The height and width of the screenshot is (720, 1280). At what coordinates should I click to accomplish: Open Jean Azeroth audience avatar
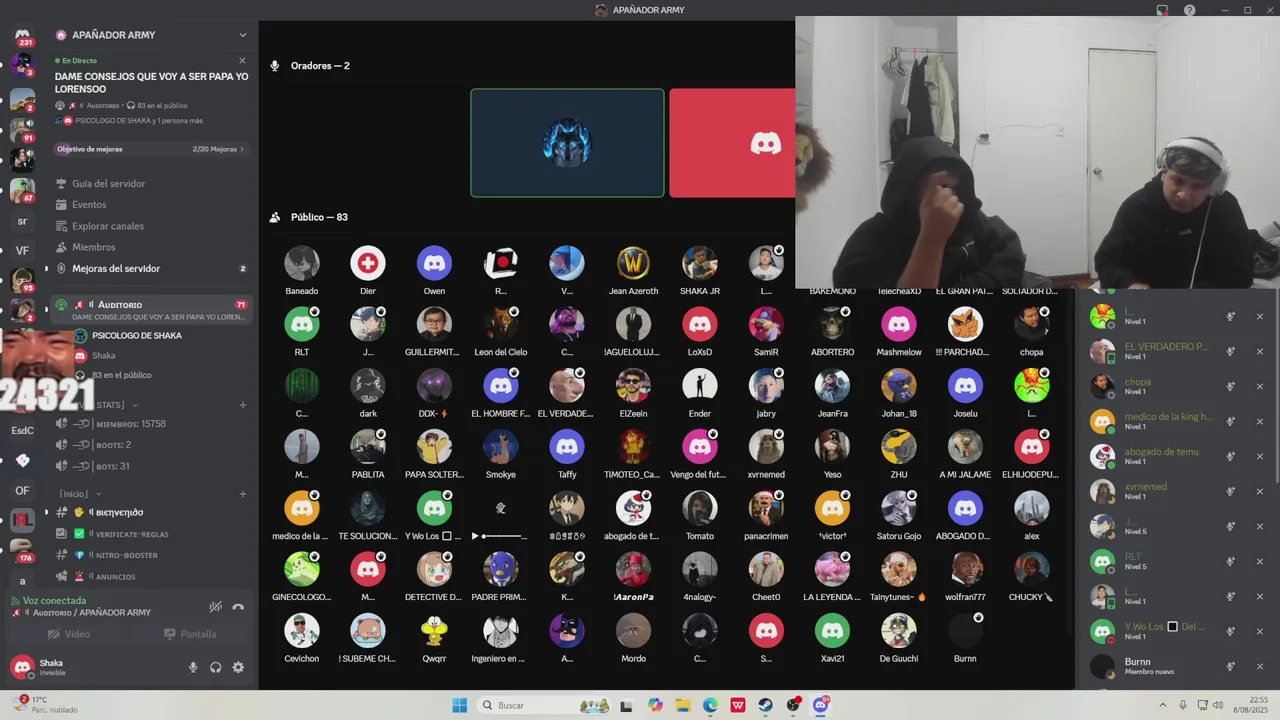[x=633, y=263]
